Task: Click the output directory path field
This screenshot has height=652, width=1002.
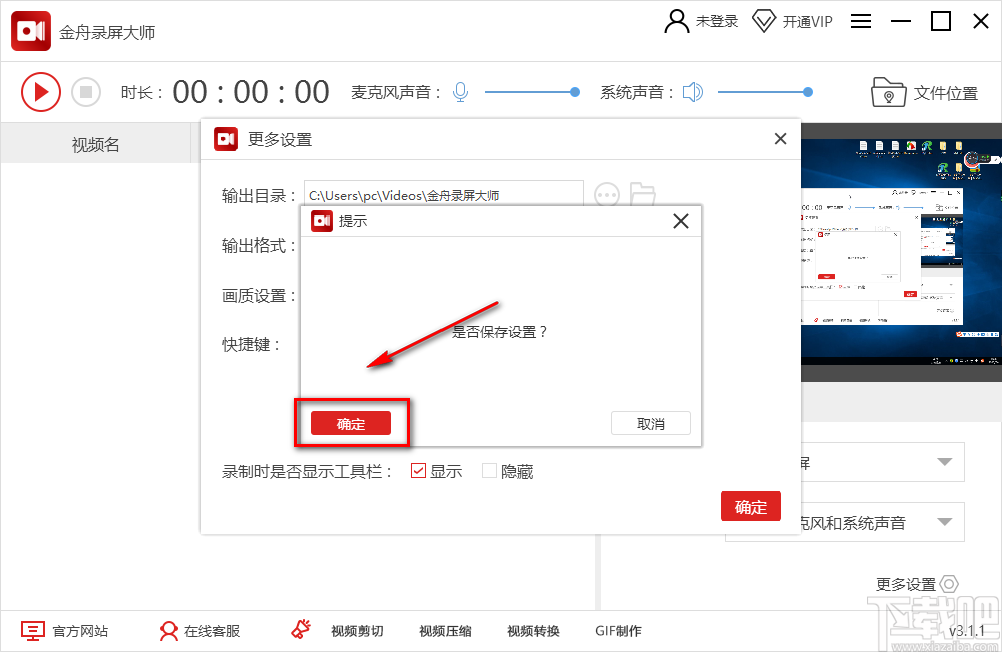Action: 443,195
